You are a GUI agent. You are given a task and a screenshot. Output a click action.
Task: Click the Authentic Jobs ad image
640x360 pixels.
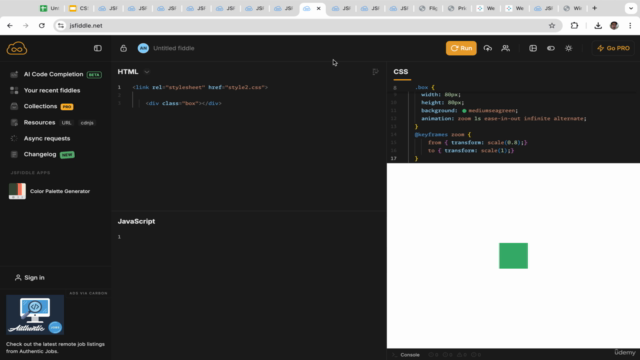coord(35,315)
